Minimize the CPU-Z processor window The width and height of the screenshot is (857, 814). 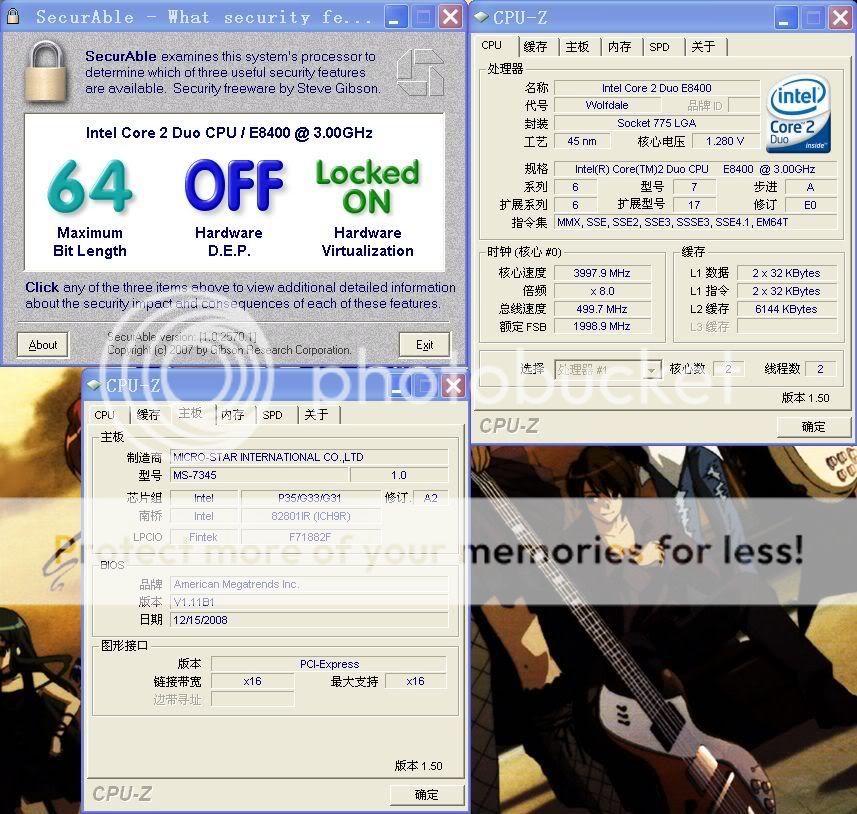(785, 17)
